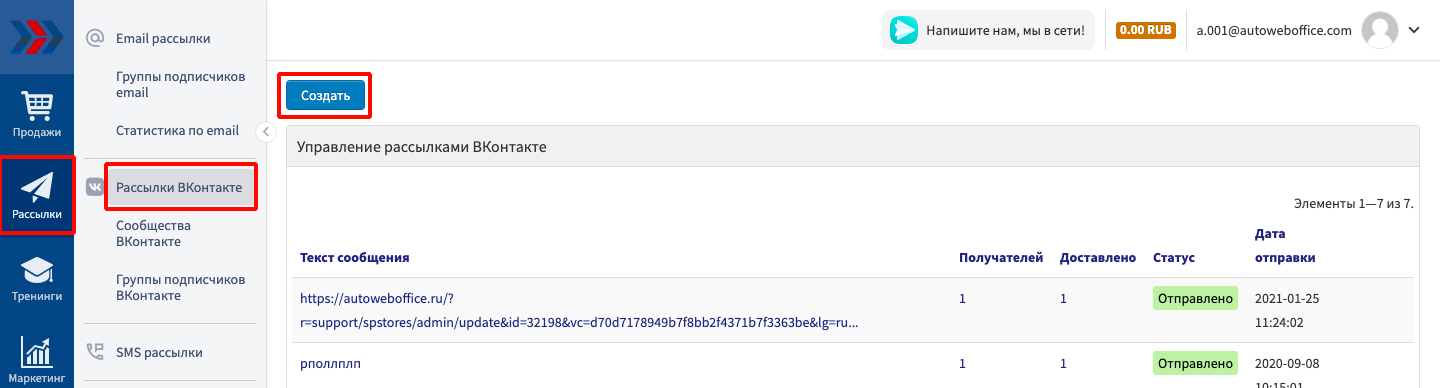Open the рполлплп message row link

(x=330, y=363)
